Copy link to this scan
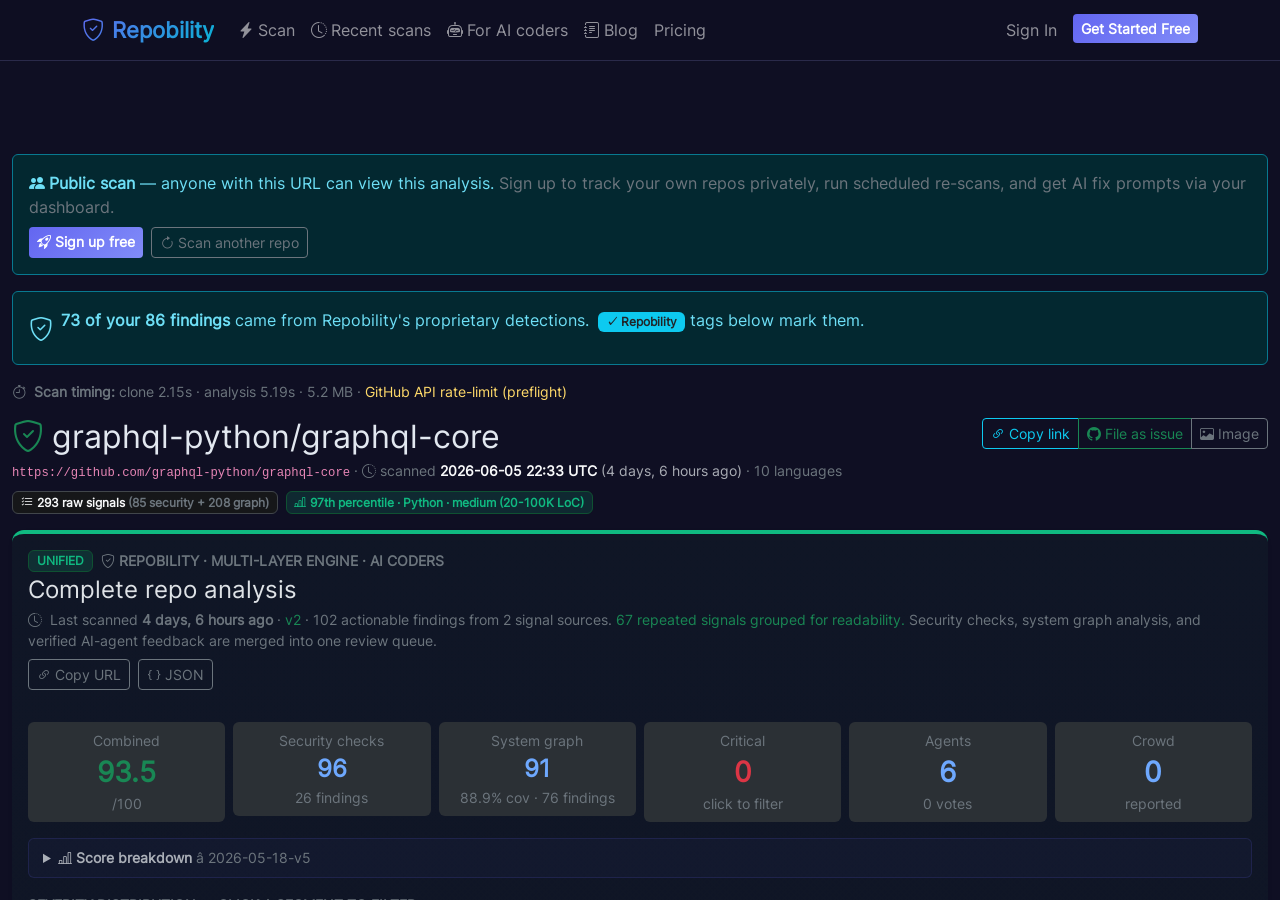1280x900 pixels. (x=1030, y=434)
